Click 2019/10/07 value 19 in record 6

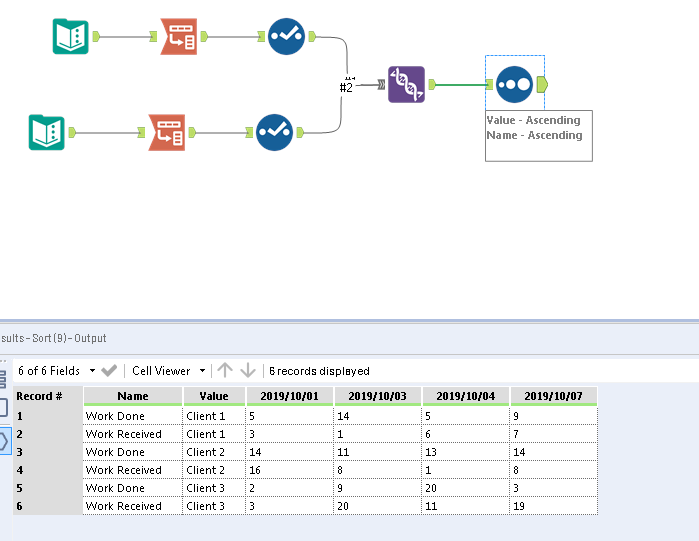pos(553,506)
